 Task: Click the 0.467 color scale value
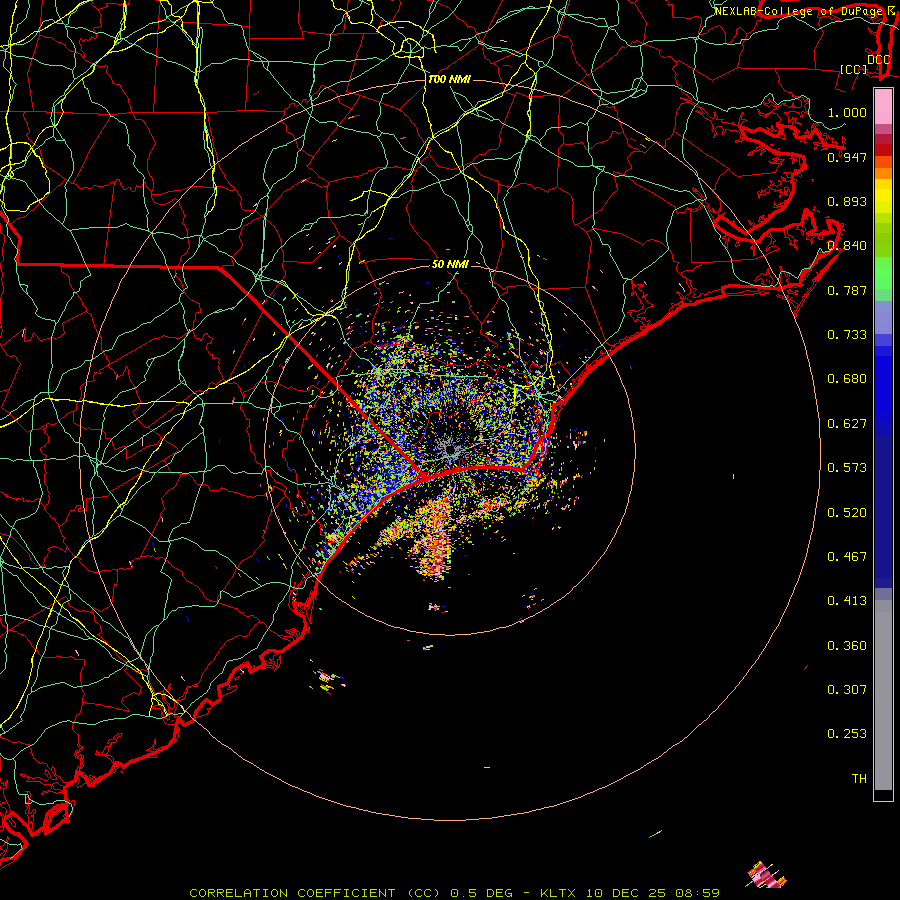point(847,557)
